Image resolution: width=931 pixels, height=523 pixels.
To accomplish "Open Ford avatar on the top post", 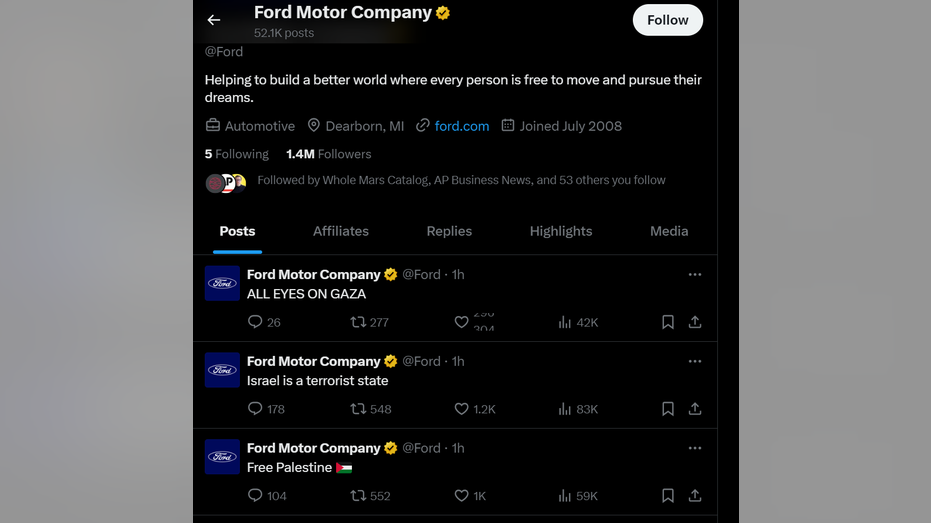I will tap(222, 283).
